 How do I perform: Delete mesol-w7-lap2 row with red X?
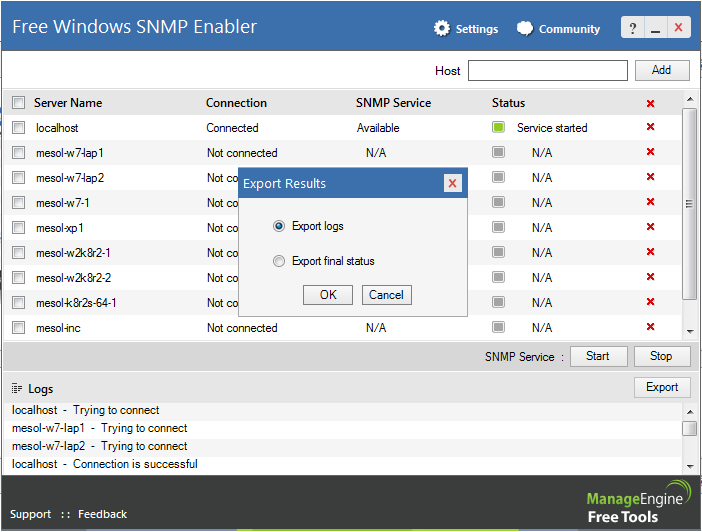pyautogui.click(x=651, y=177)
